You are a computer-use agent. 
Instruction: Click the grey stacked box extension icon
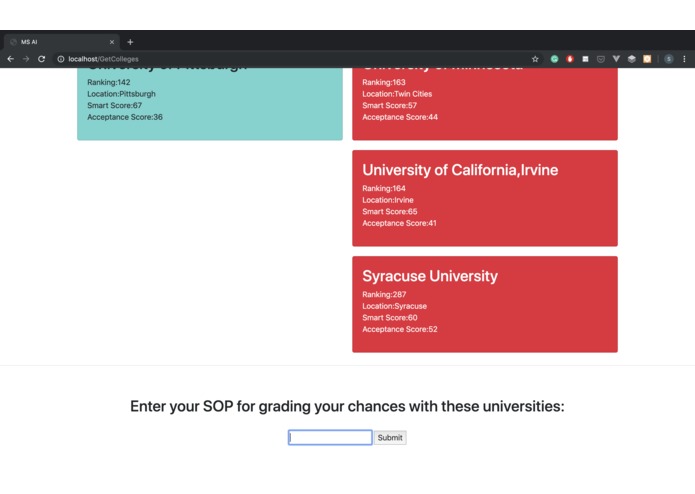pyautogui.click(x=632, y=59)
